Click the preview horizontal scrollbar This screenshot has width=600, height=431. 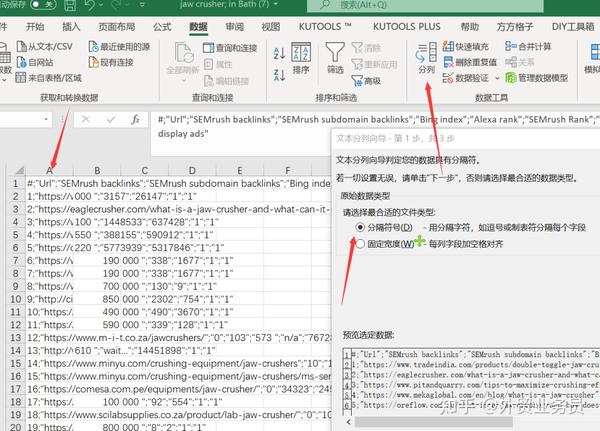pos(433,422)
